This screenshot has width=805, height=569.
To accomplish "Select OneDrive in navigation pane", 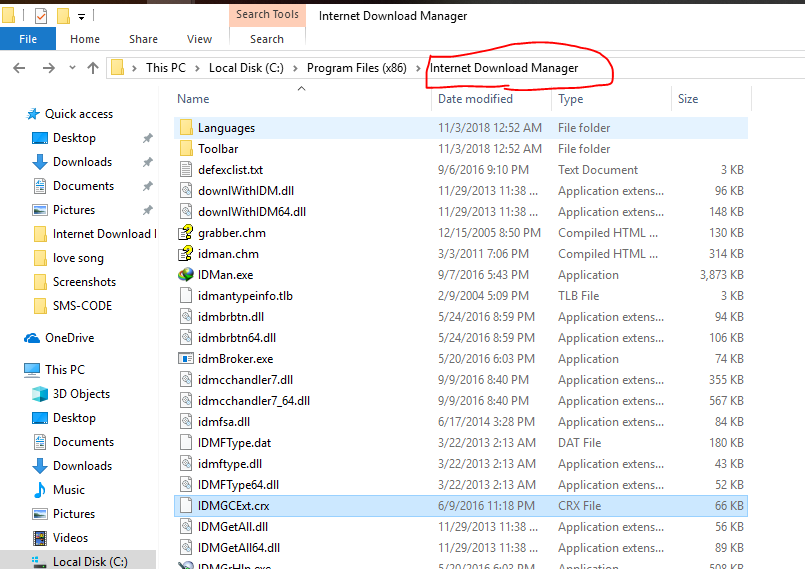I will pos(69,338).
